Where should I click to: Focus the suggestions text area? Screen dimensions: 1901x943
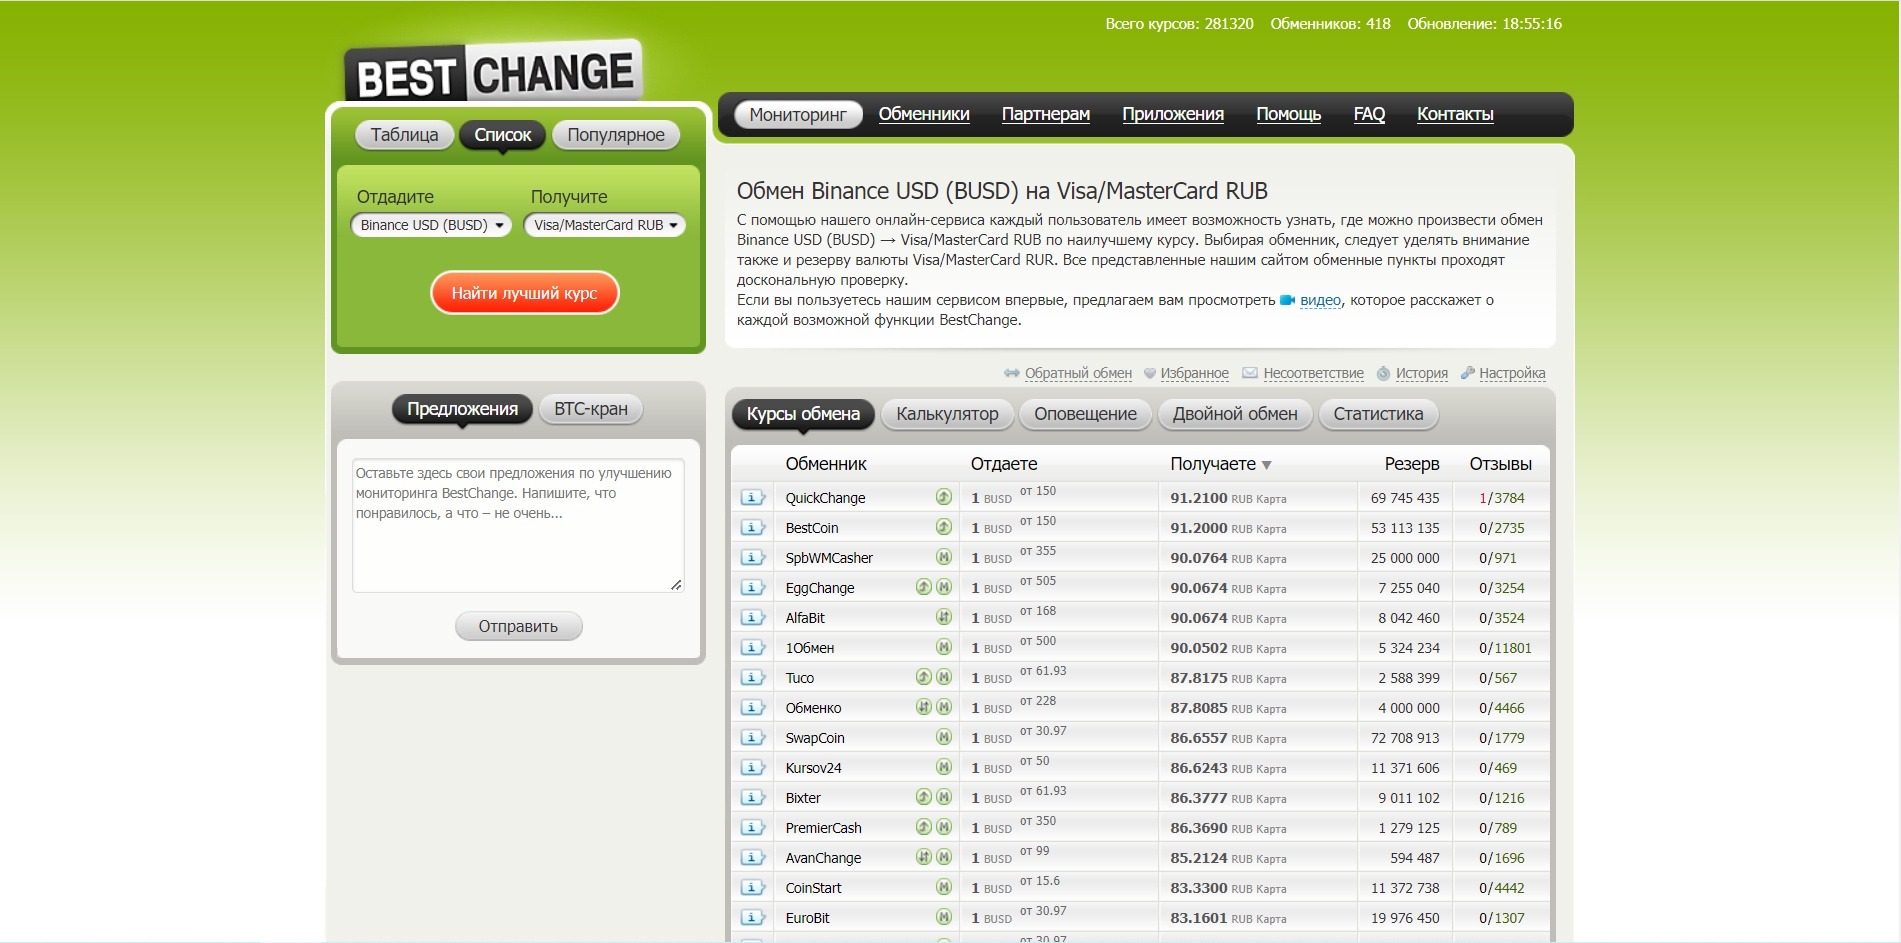click(x=518, y=525)
